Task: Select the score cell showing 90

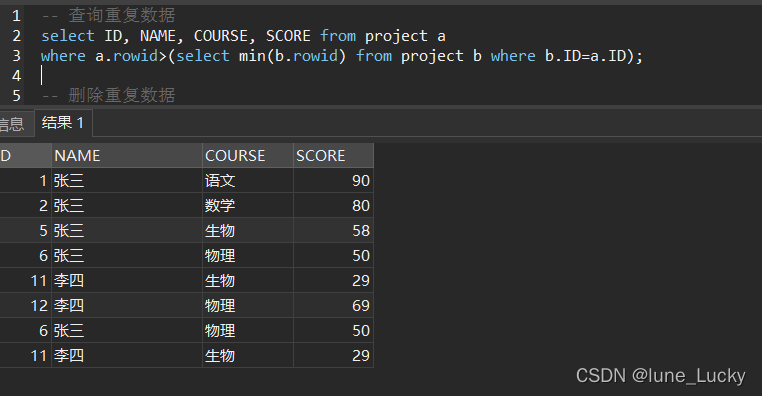Action: coord(333,181)
